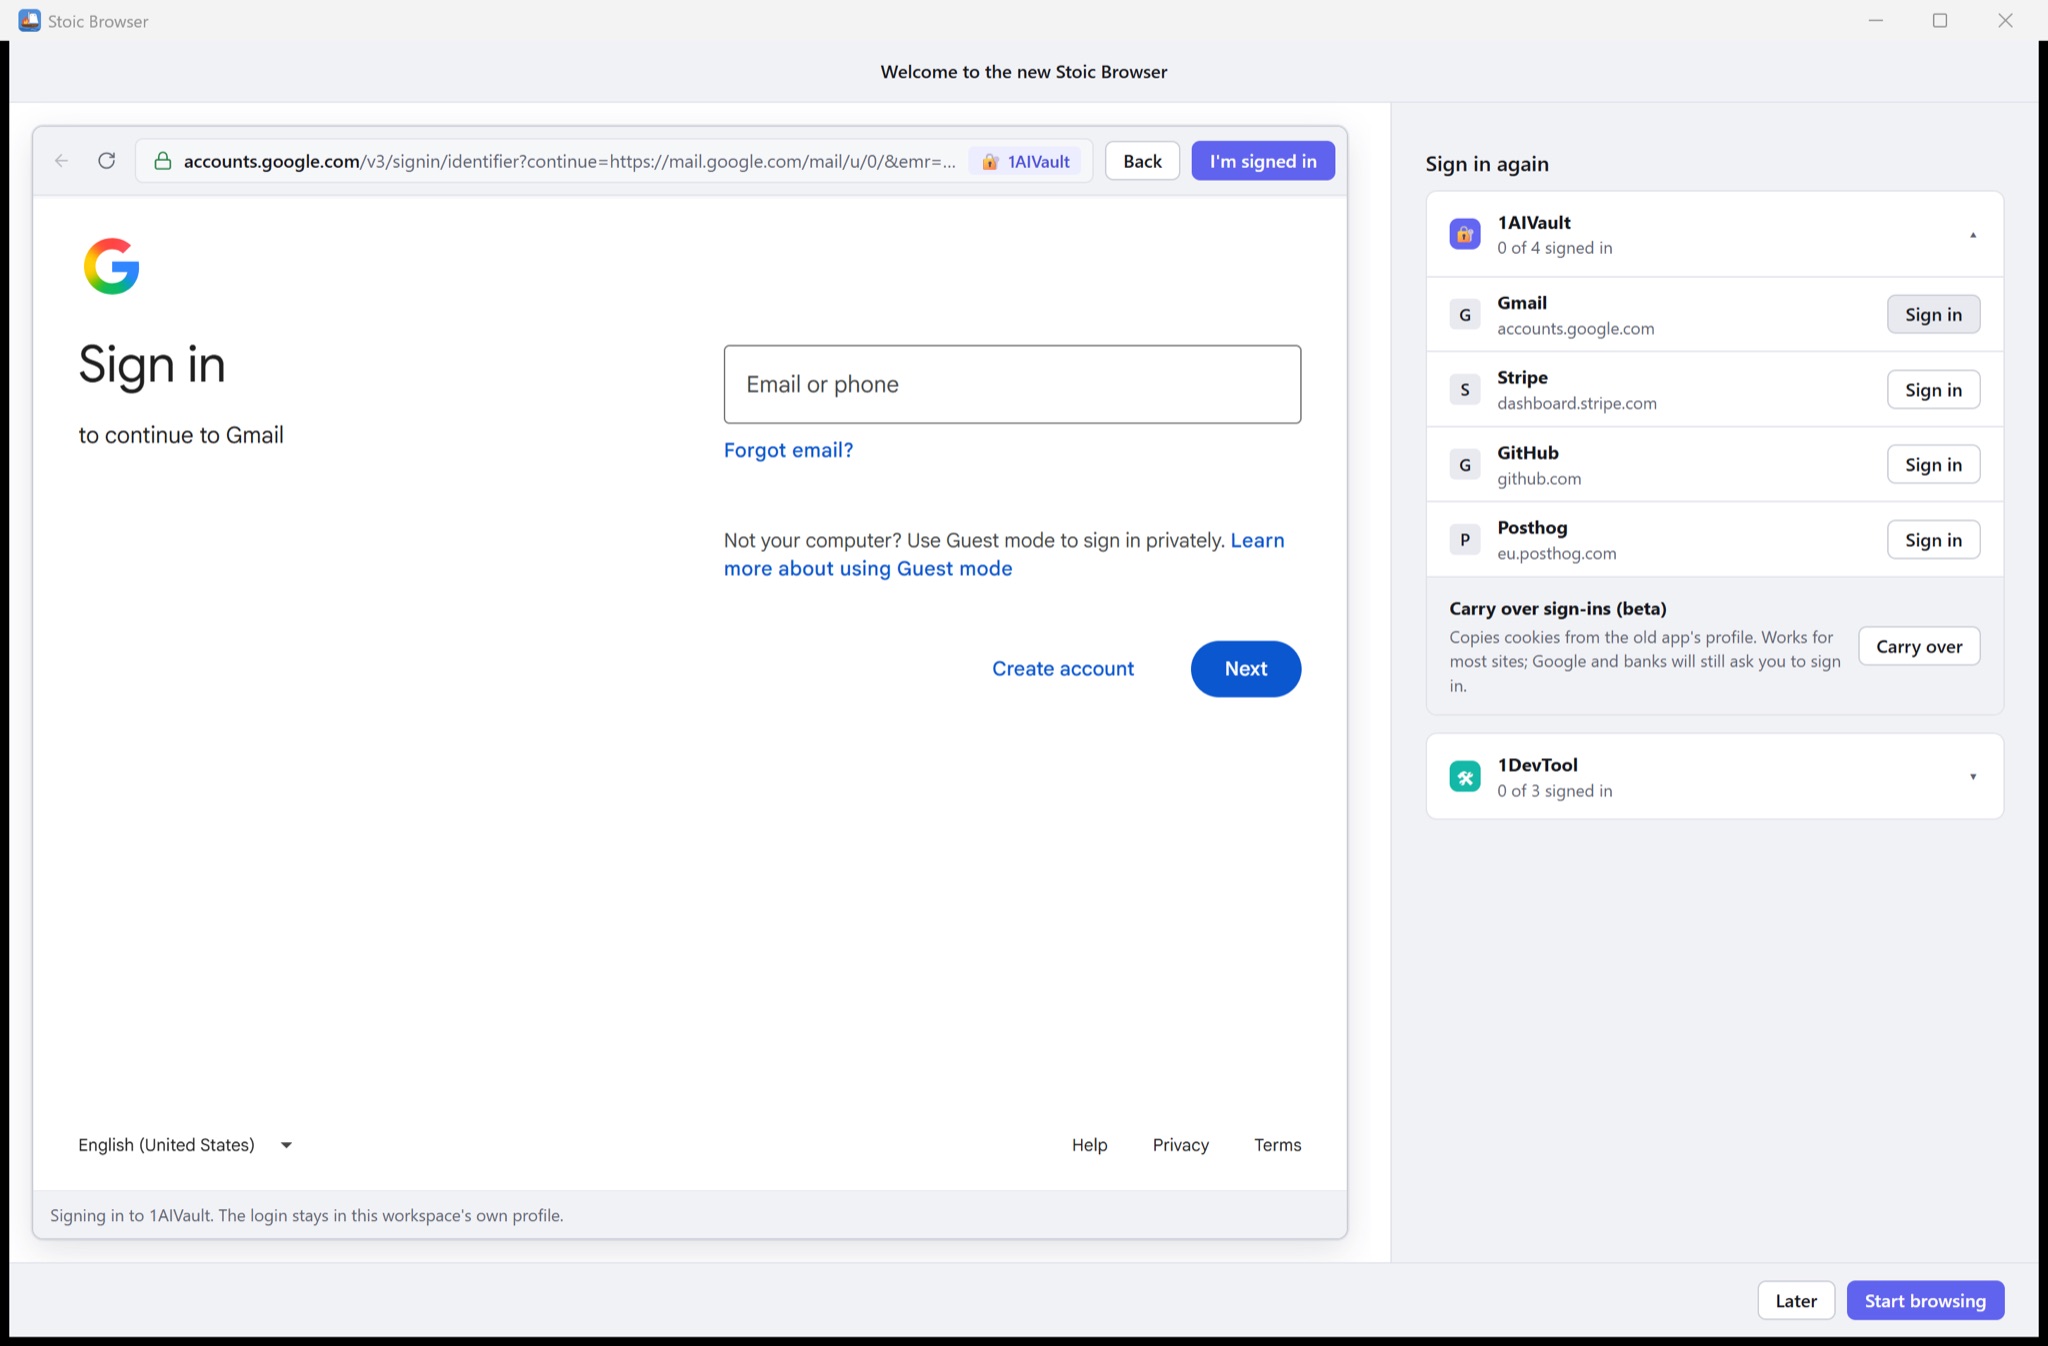Focus the Email or phone field

[x=1012, y=385]
